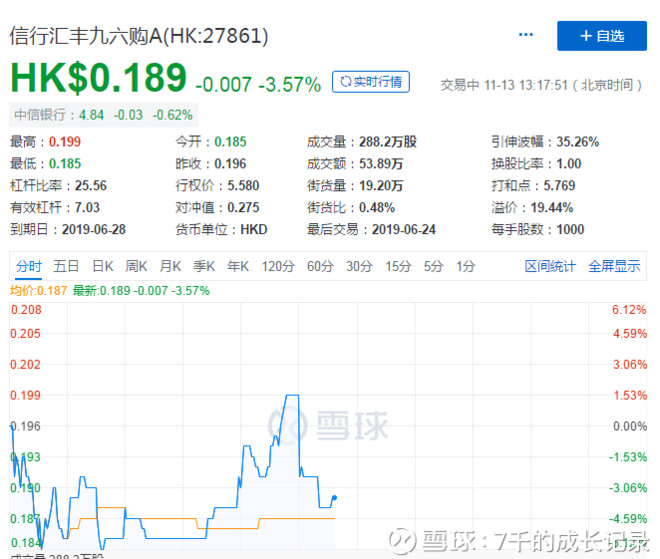The image size is (660, 559).
Task: Click the 均价:0.187 label above chart
Action: [x=38, y=290]
